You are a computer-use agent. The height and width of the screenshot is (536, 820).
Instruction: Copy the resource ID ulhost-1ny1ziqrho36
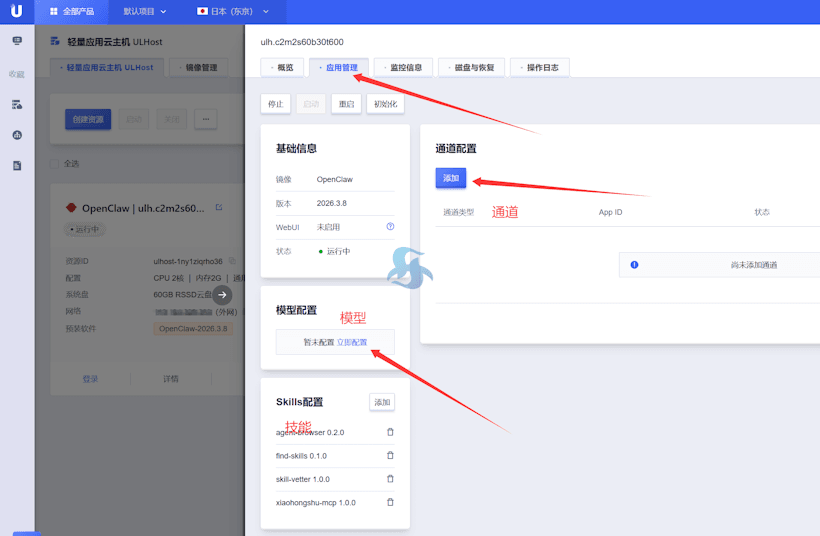pyautogui.click(x=233, y=261)
